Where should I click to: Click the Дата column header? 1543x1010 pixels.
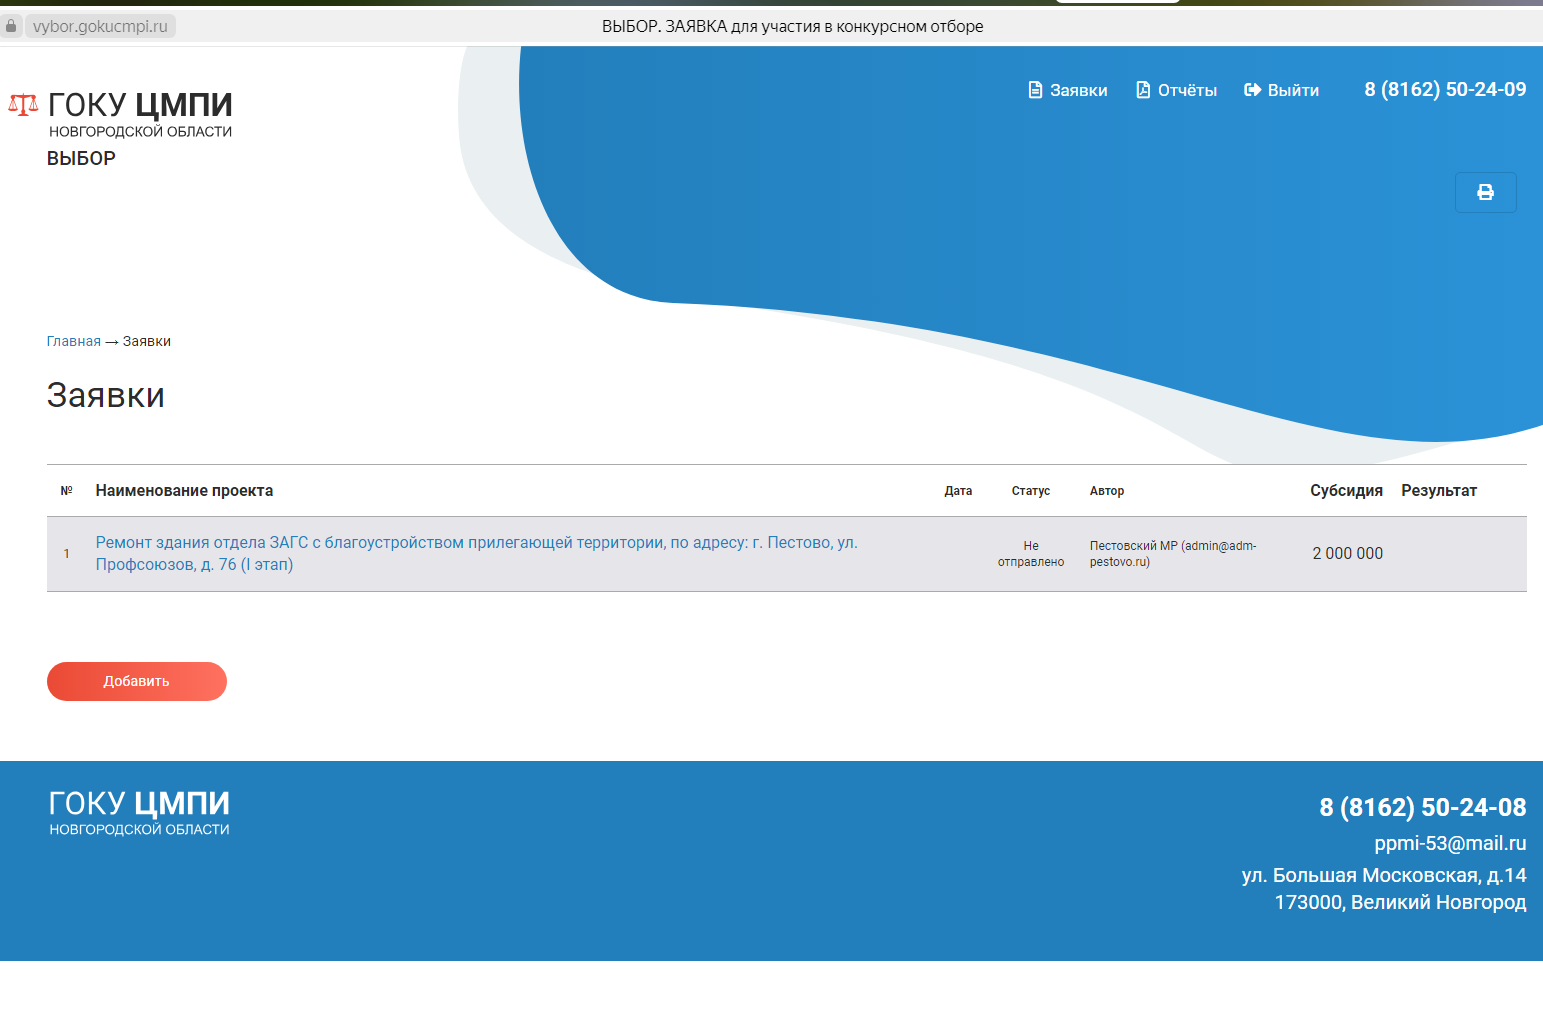958,491
